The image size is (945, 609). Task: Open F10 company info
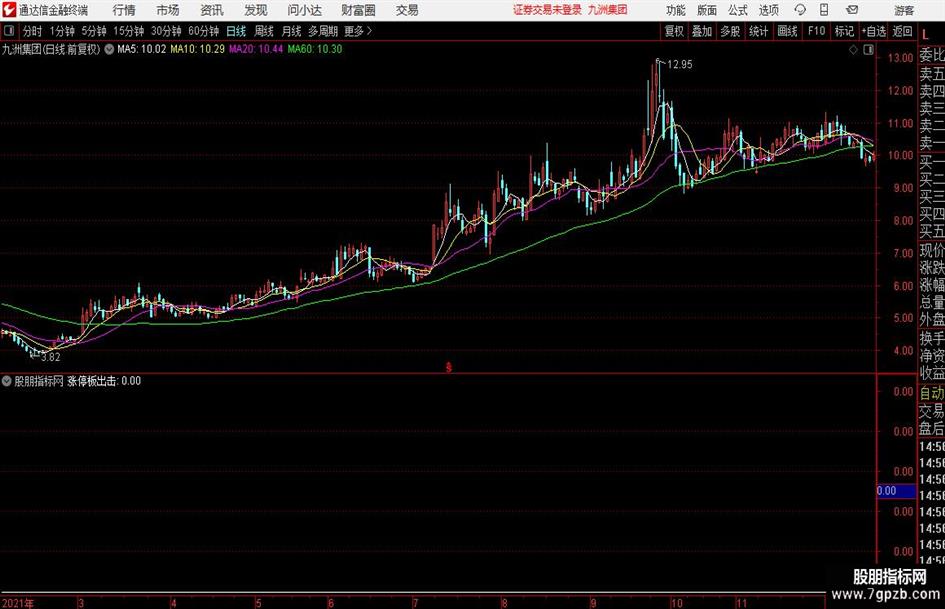click(x=817, y=31)
